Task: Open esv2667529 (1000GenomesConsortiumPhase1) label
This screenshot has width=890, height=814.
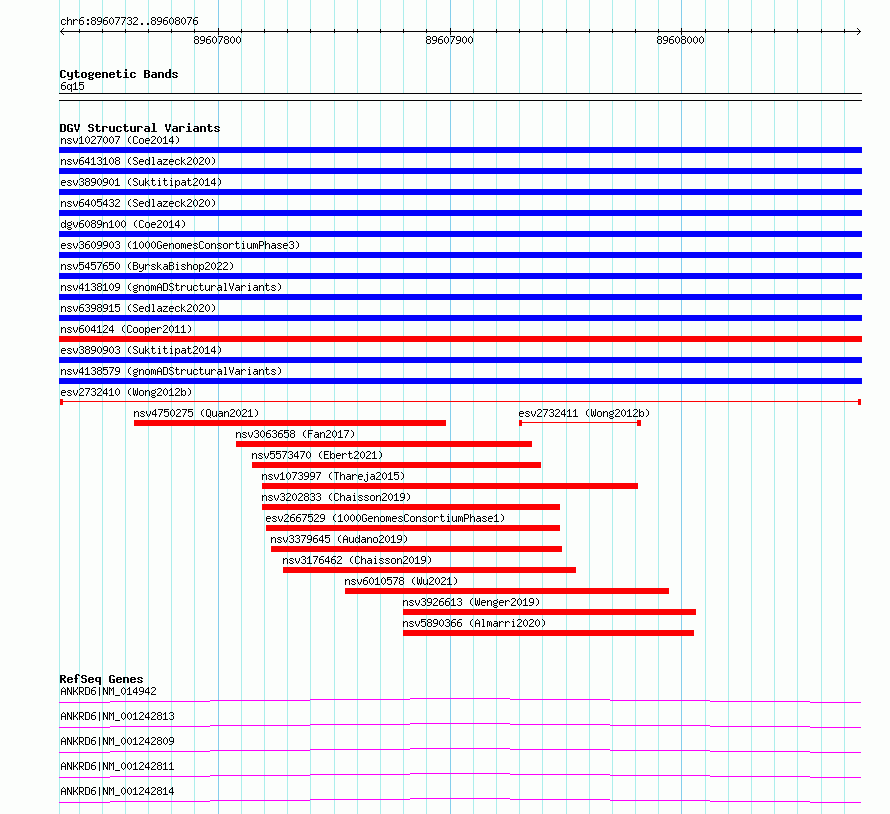Action: click(x=385, y=518)
